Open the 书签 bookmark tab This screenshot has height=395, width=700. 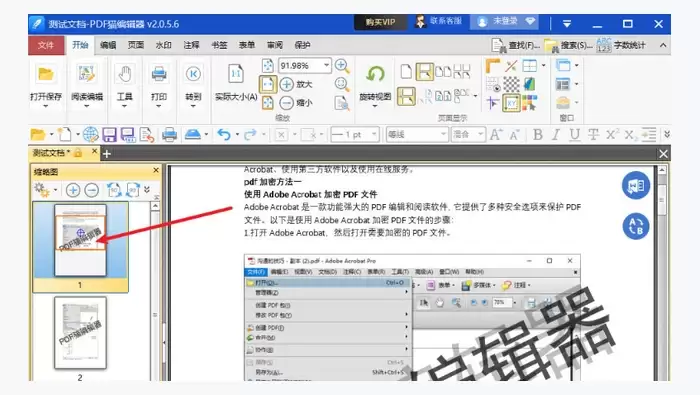coord(219,45)
